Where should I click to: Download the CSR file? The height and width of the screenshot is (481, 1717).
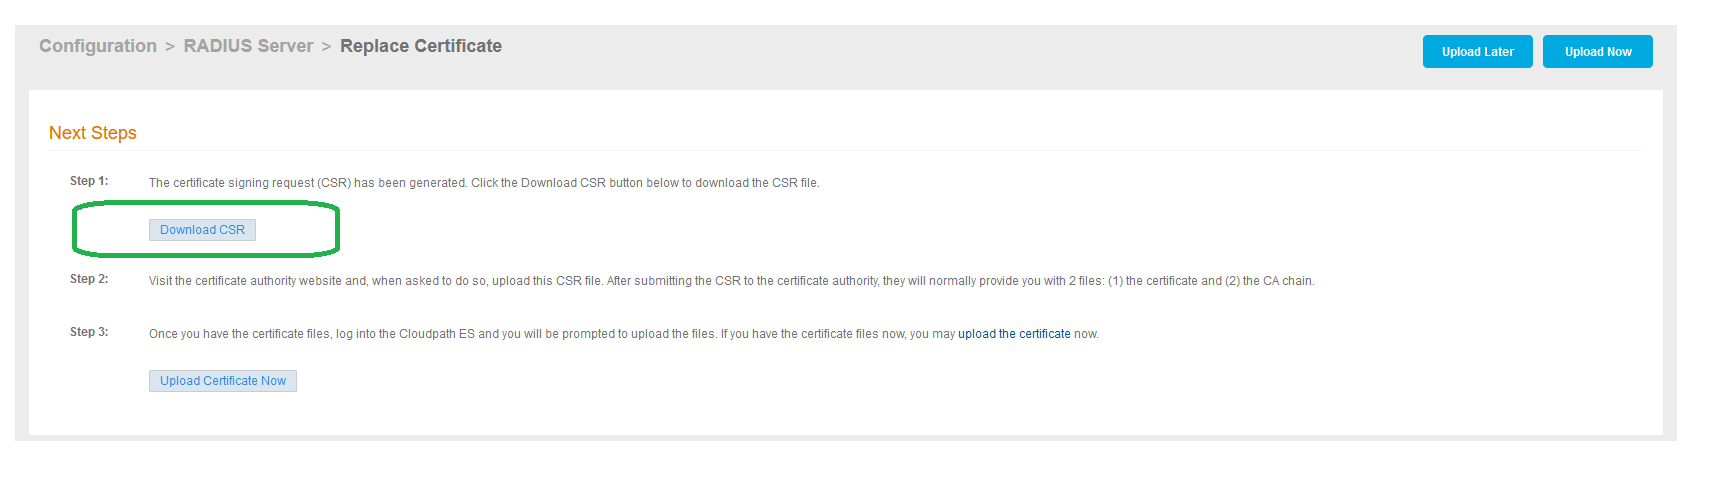202,230
